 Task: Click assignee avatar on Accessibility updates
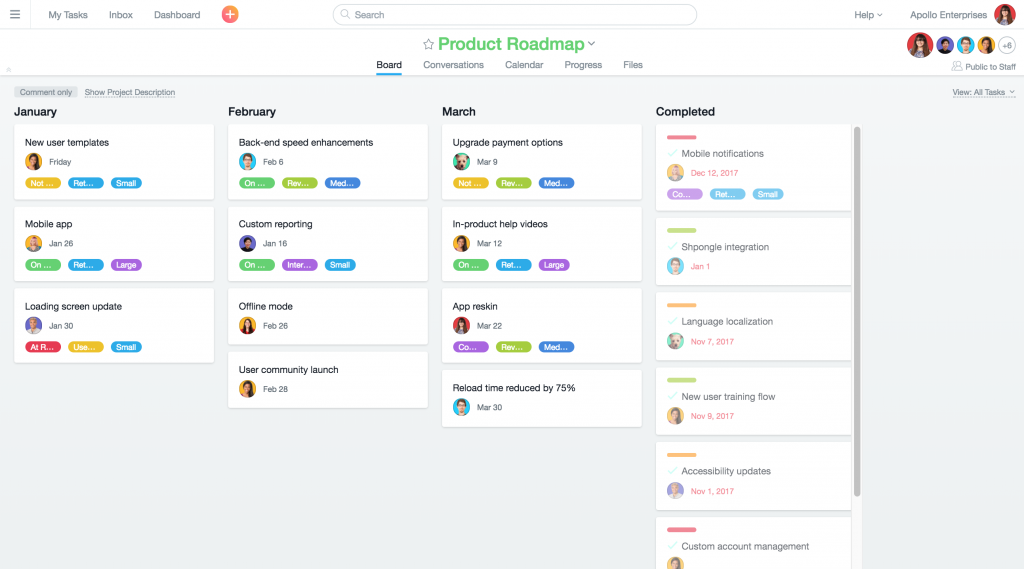tap(675, 491)
